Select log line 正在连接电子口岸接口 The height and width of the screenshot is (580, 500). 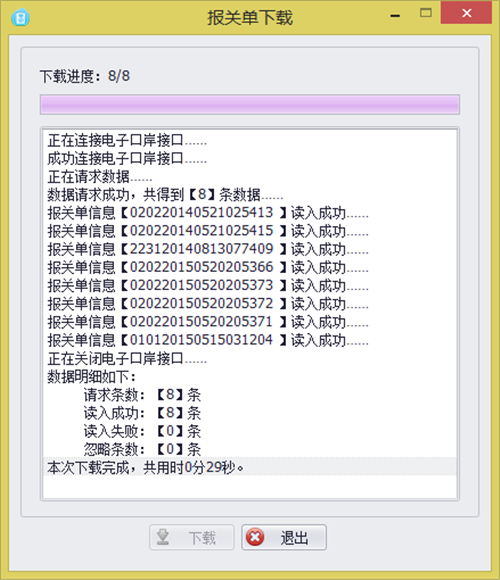pos(127,141)
